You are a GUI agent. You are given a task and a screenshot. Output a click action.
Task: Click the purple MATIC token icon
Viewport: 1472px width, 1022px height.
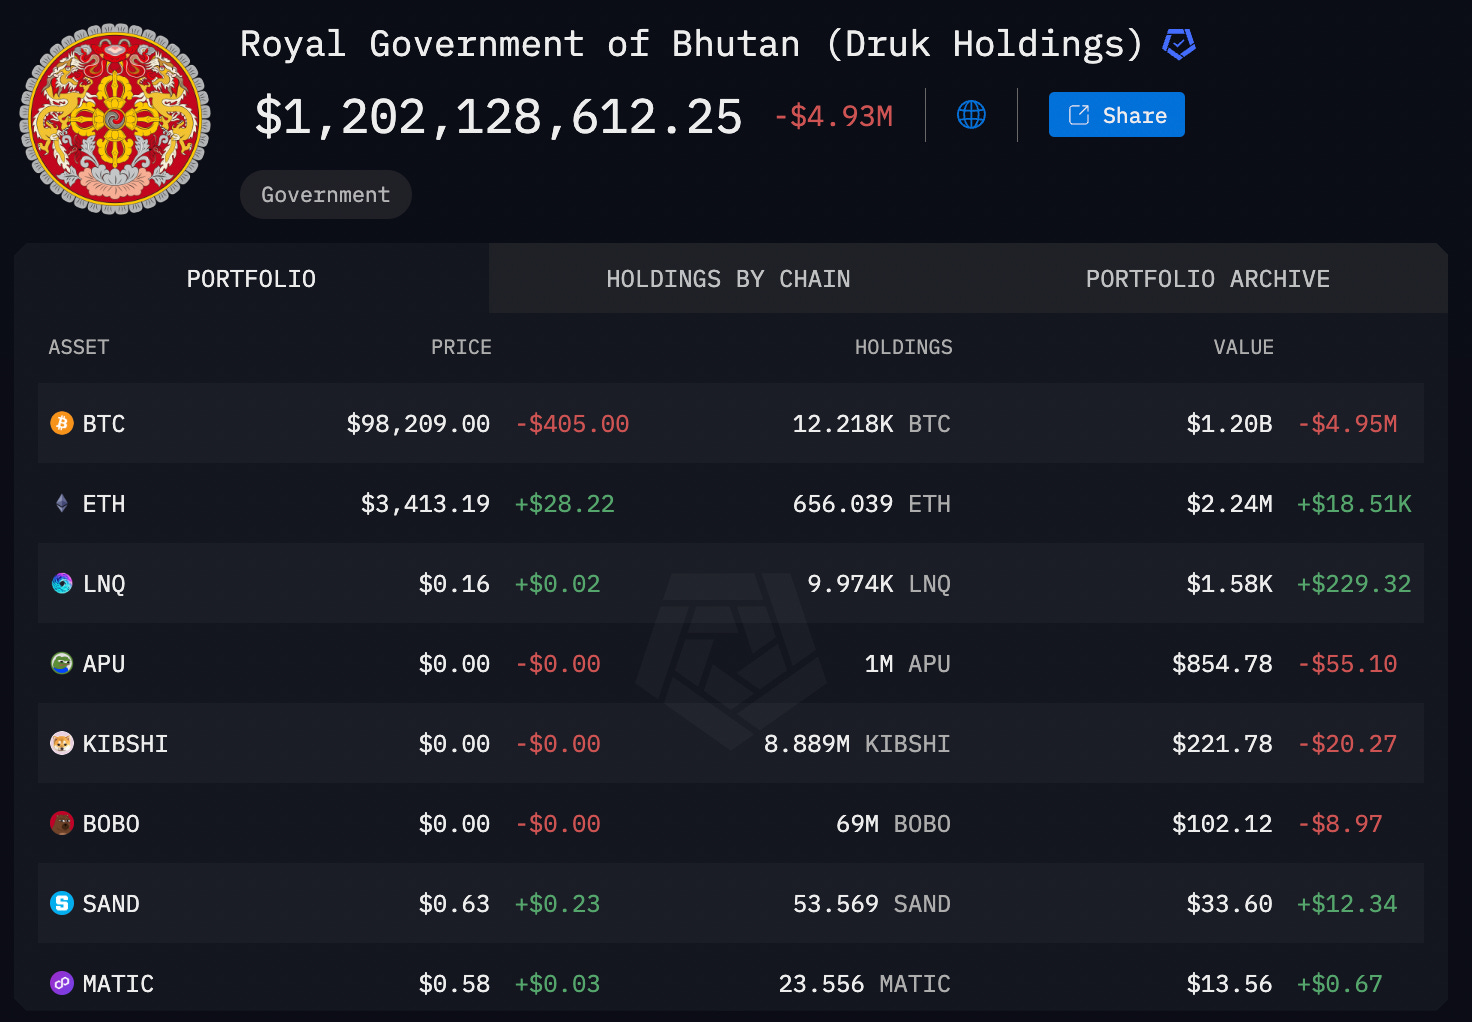62,983
